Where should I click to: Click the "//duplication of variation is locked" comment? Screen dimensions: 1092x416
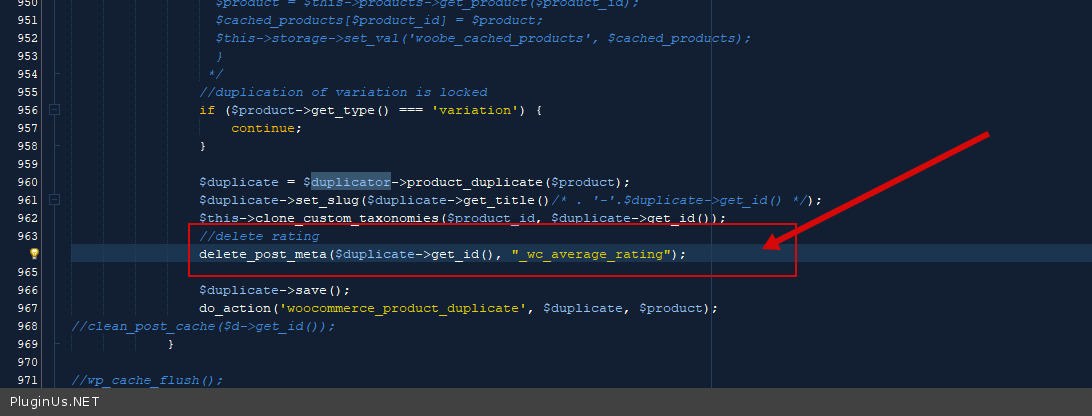343,92
